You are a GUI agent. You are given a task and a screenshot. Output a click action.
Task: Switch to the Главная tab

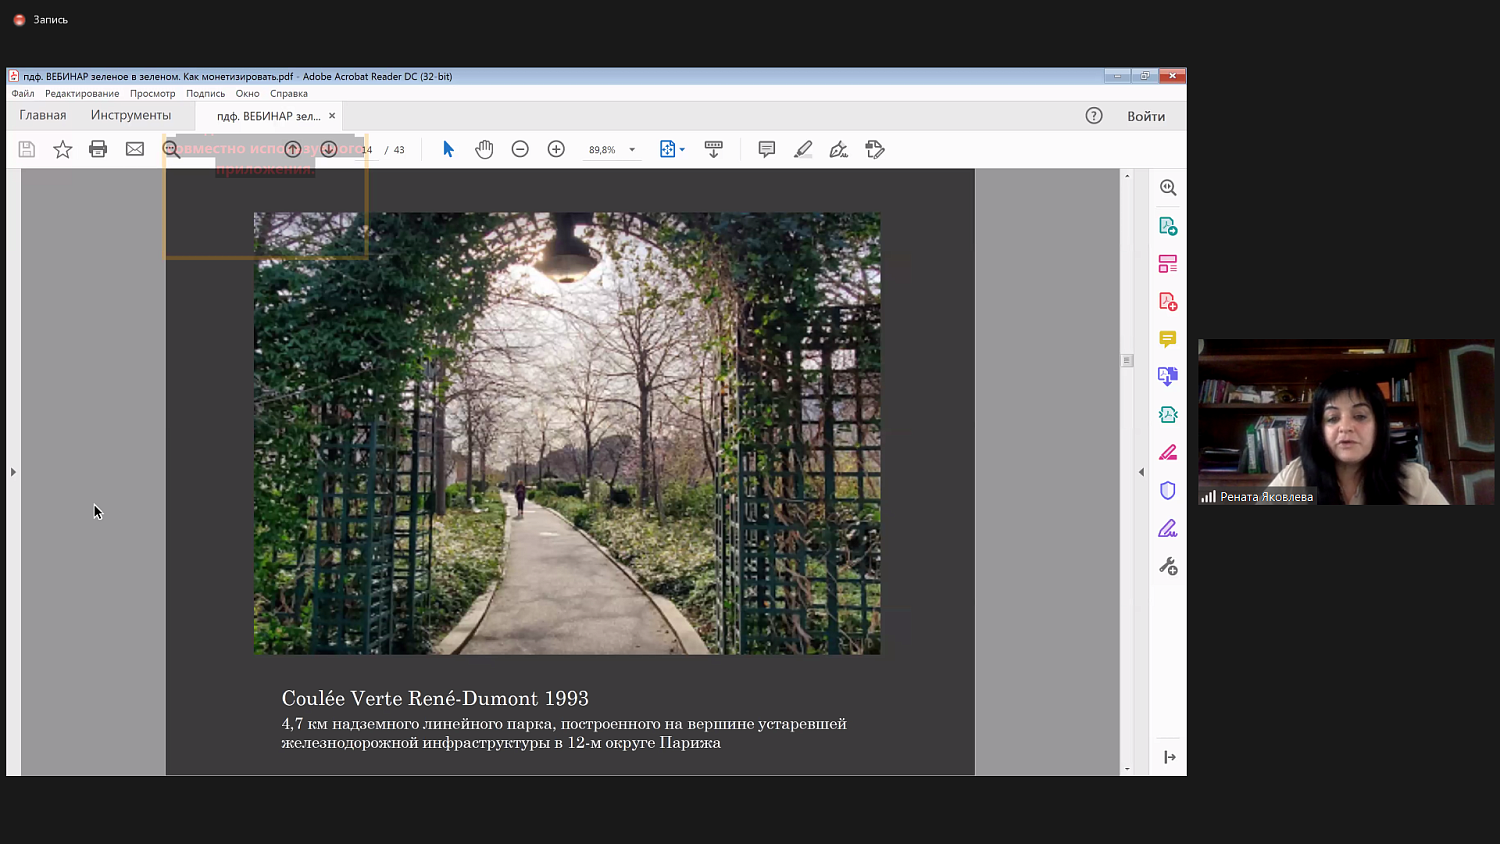(43, 116)
